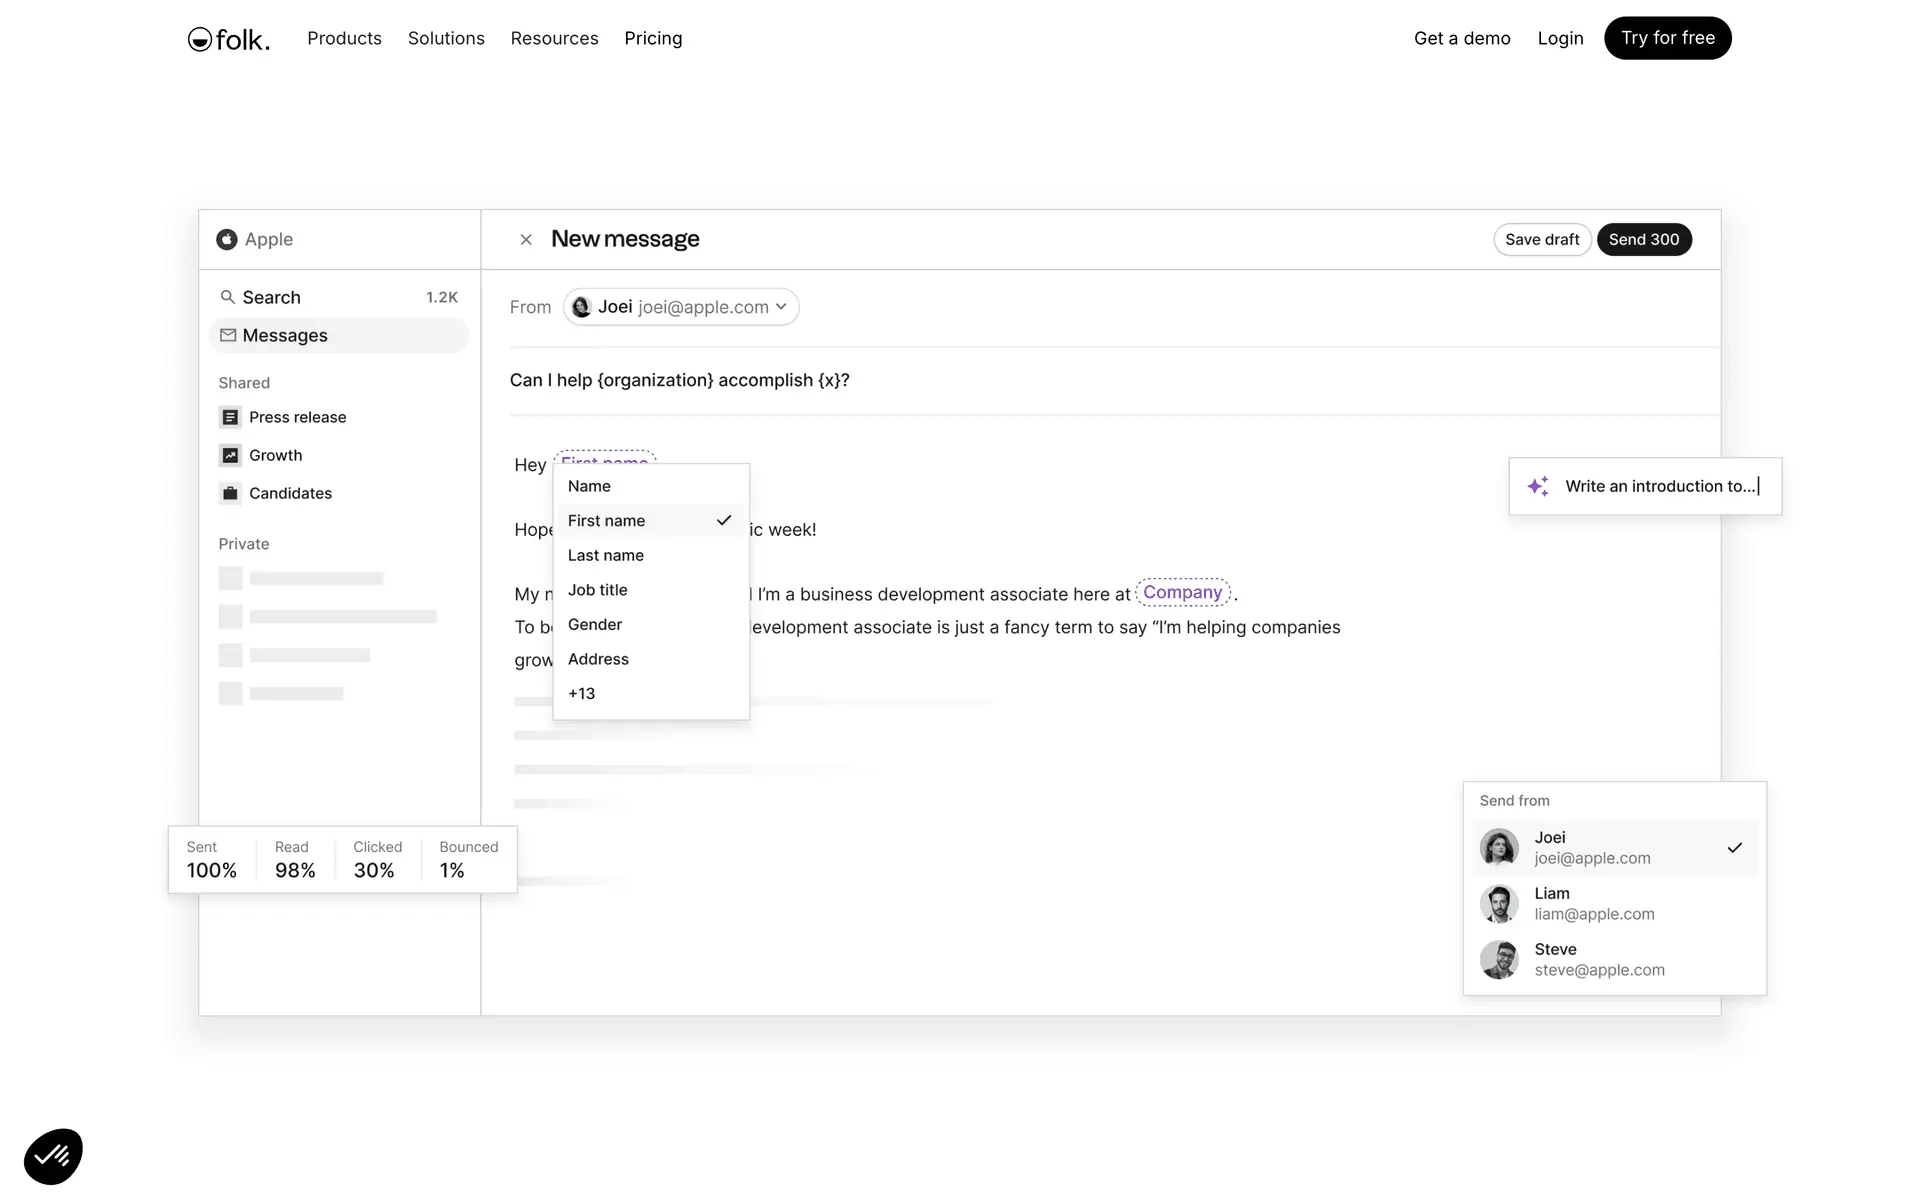The image size is (1920, 1200).
Task: Pick Steve's avatar in Send from list
Action: (1499, 960)
